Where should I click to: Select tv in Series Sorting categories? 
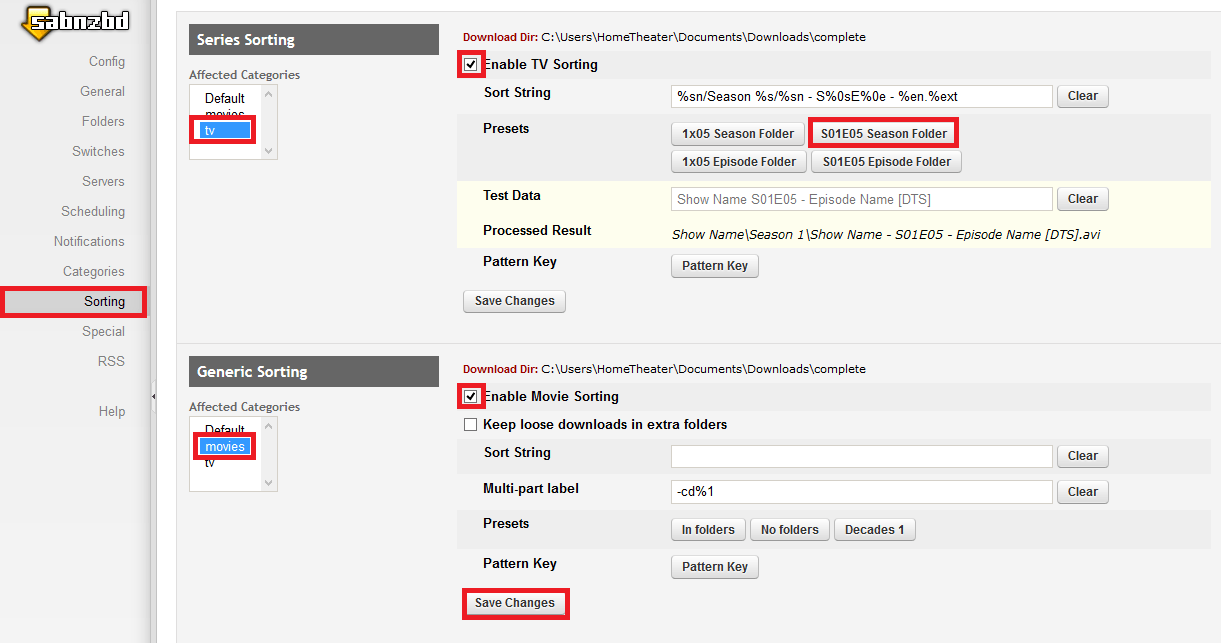click(225, 130)
